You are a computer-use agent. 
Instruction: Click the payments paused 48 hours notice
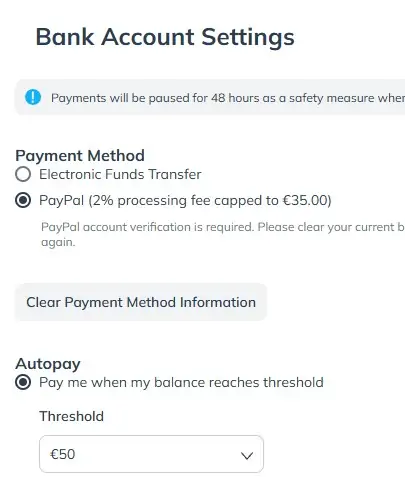228,98
